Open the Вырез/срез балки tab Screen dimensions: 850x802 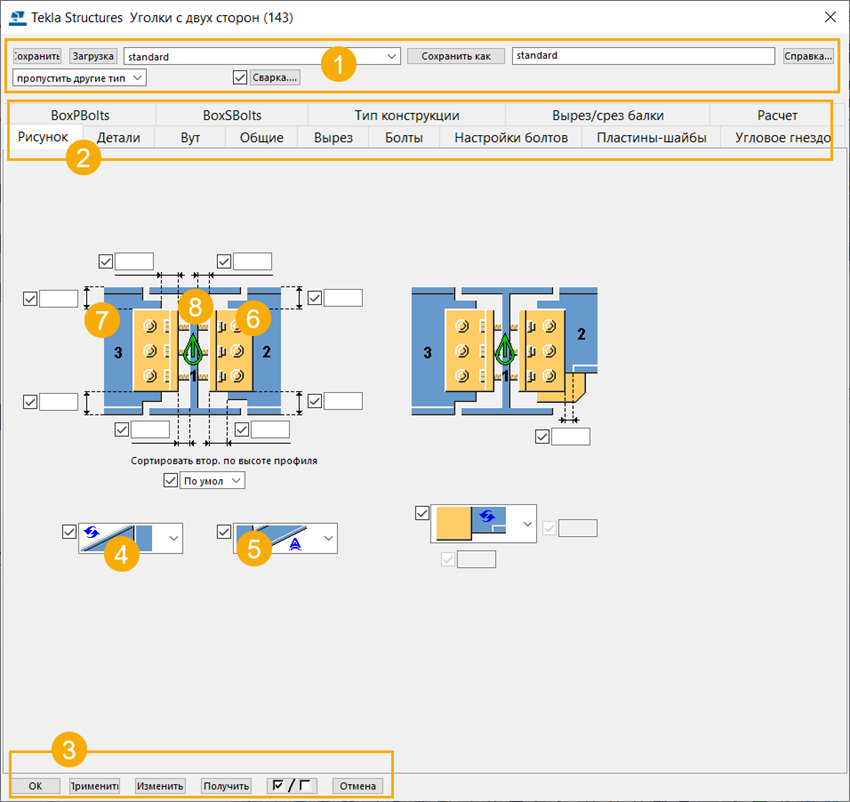pos(608,116)
